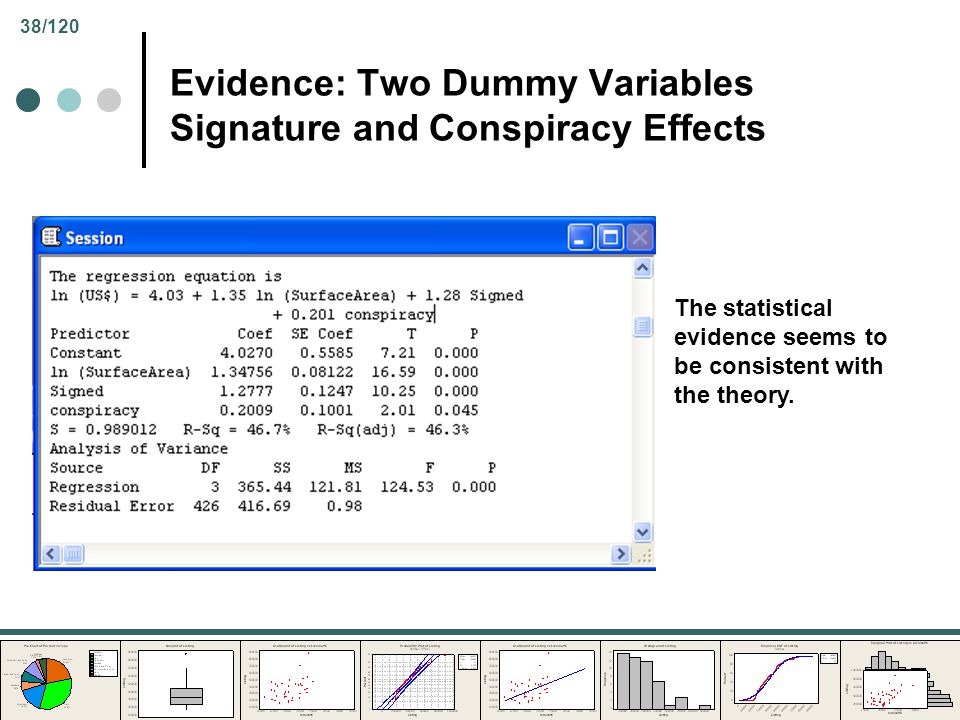Screen dimensions: 960x720
Task: Minimize the Session window
Action: [580, 238]
